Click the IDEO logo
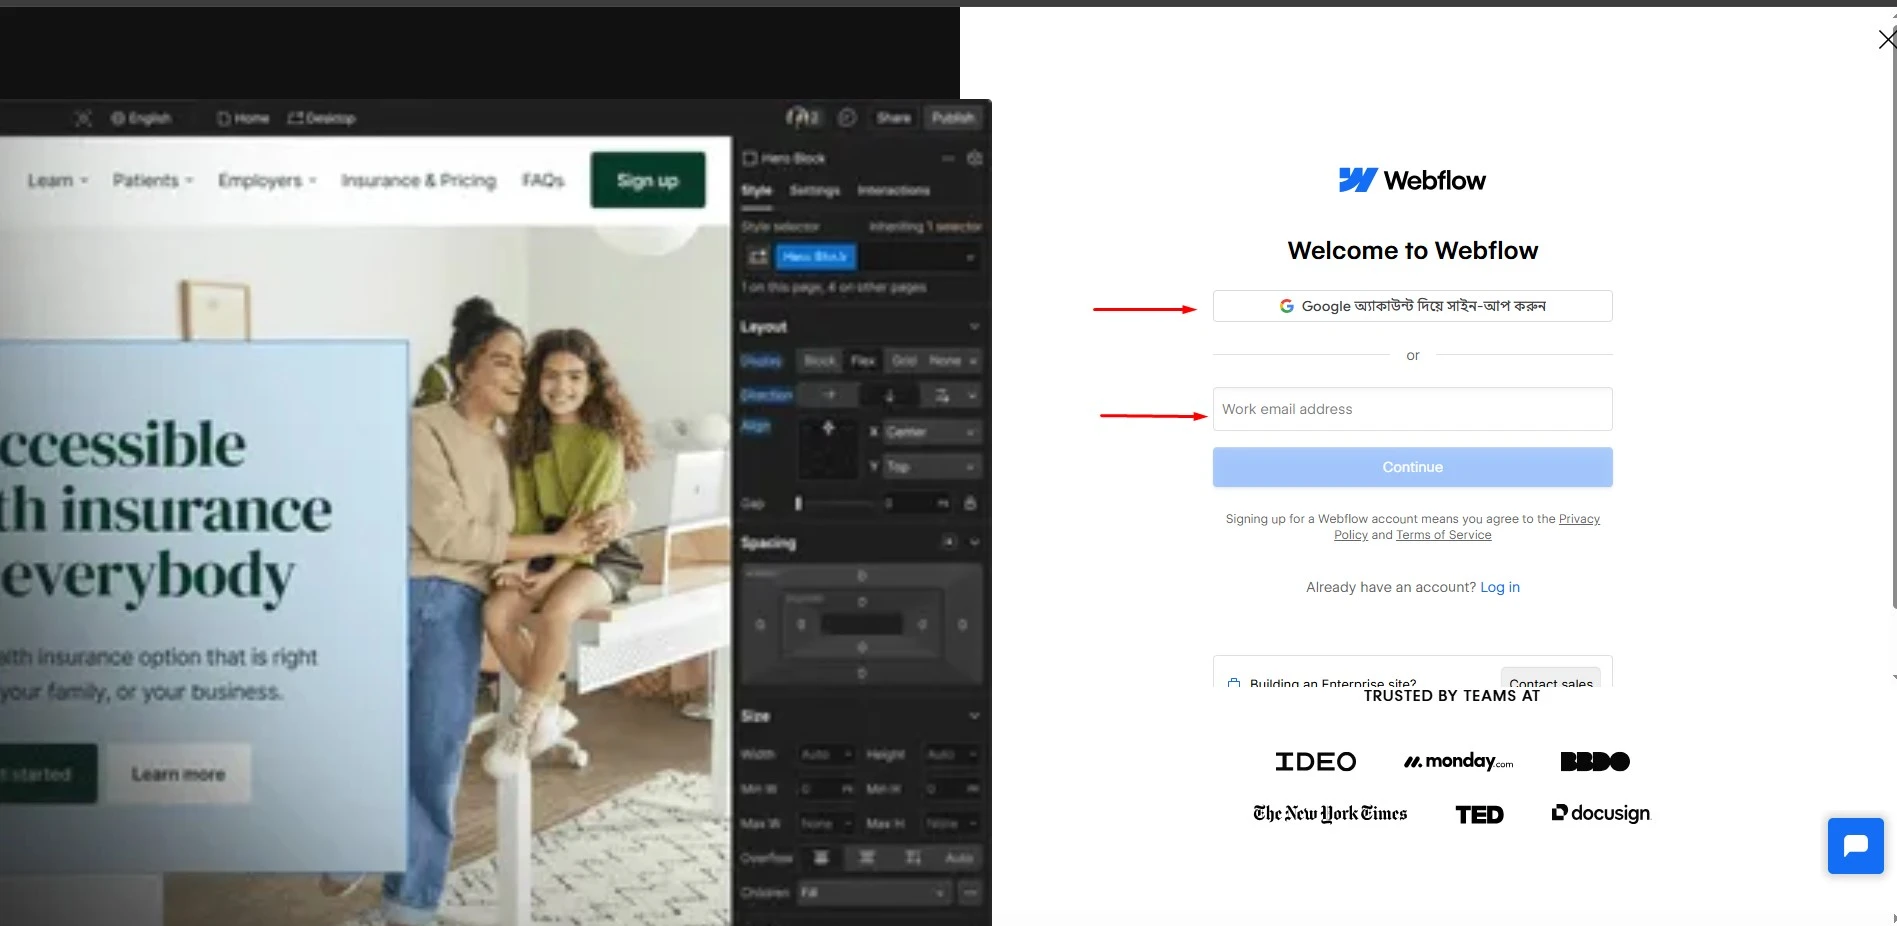The image size is (1897, 926). coord(1315,762)
